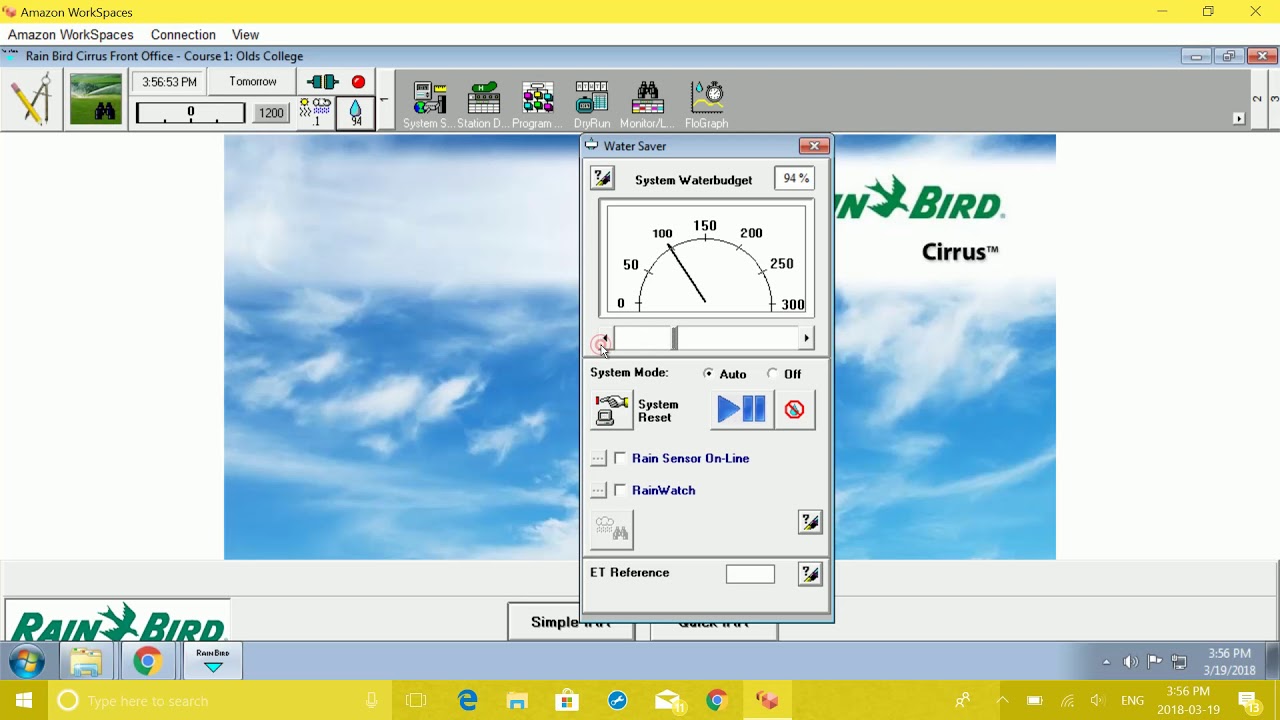Click the ET Reference help icon
This screenshot has width=1280, height=720.
pyautogui.click(x=810, y=574)
